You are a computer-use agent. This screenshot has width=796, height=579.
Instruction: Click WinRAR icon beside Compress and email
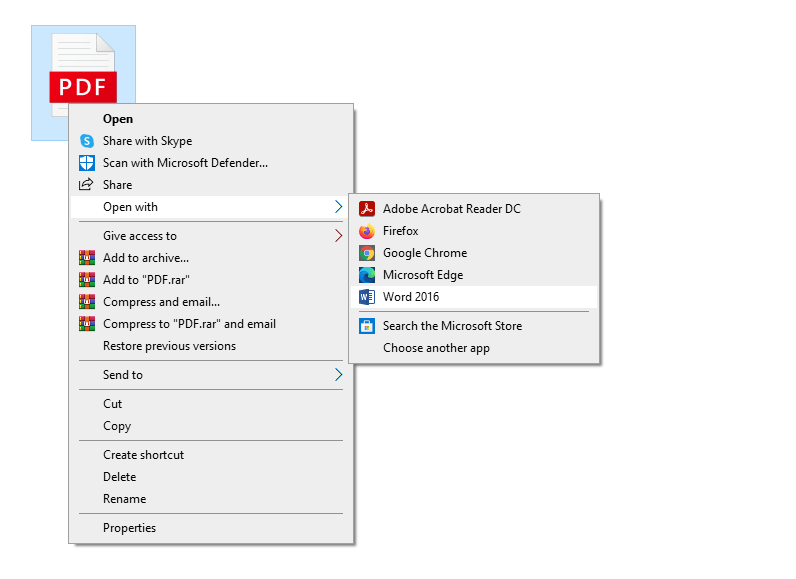87,301
